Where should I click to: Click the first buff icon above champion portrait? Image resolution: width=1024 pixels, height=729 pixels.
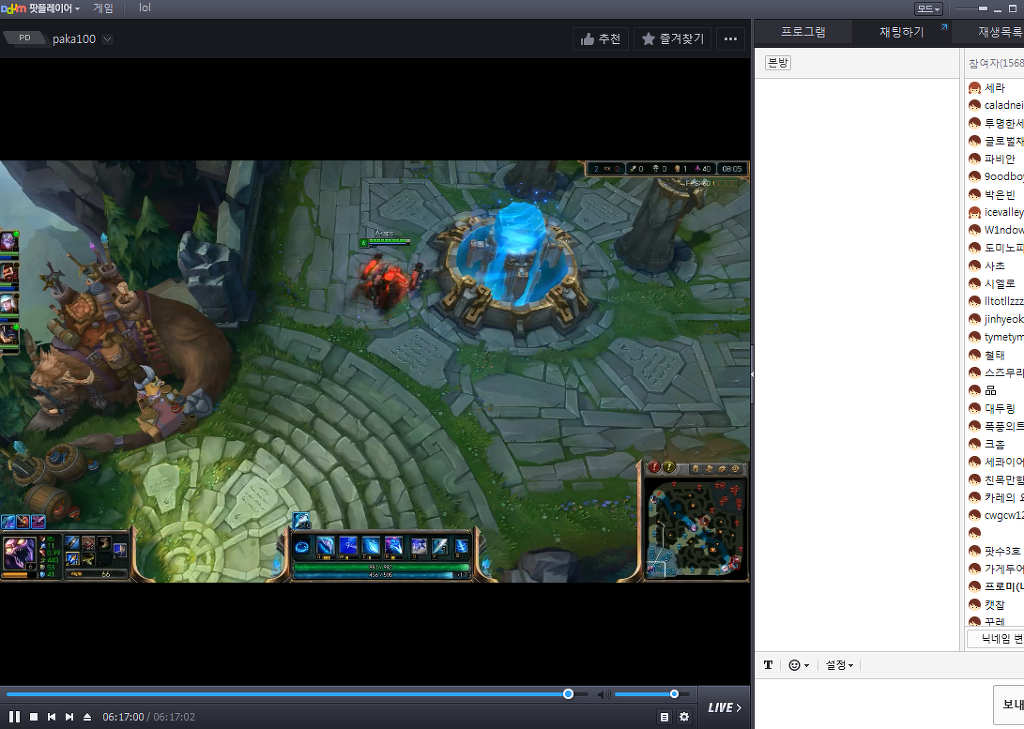[8, 521]
